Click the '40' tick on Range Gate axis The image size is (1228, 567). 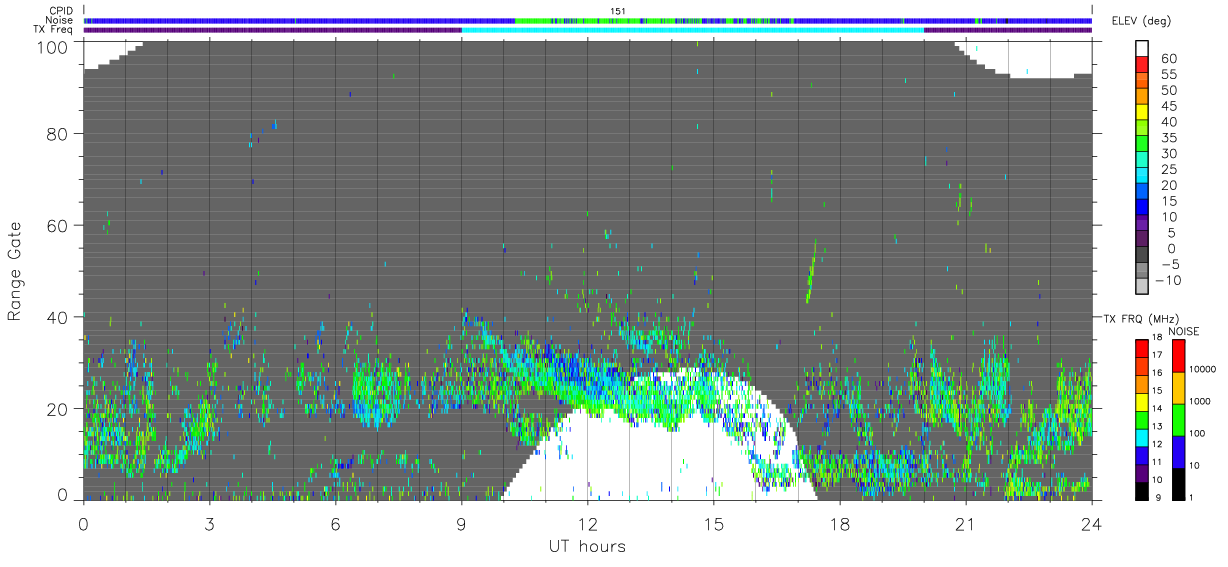click(57, 317)
